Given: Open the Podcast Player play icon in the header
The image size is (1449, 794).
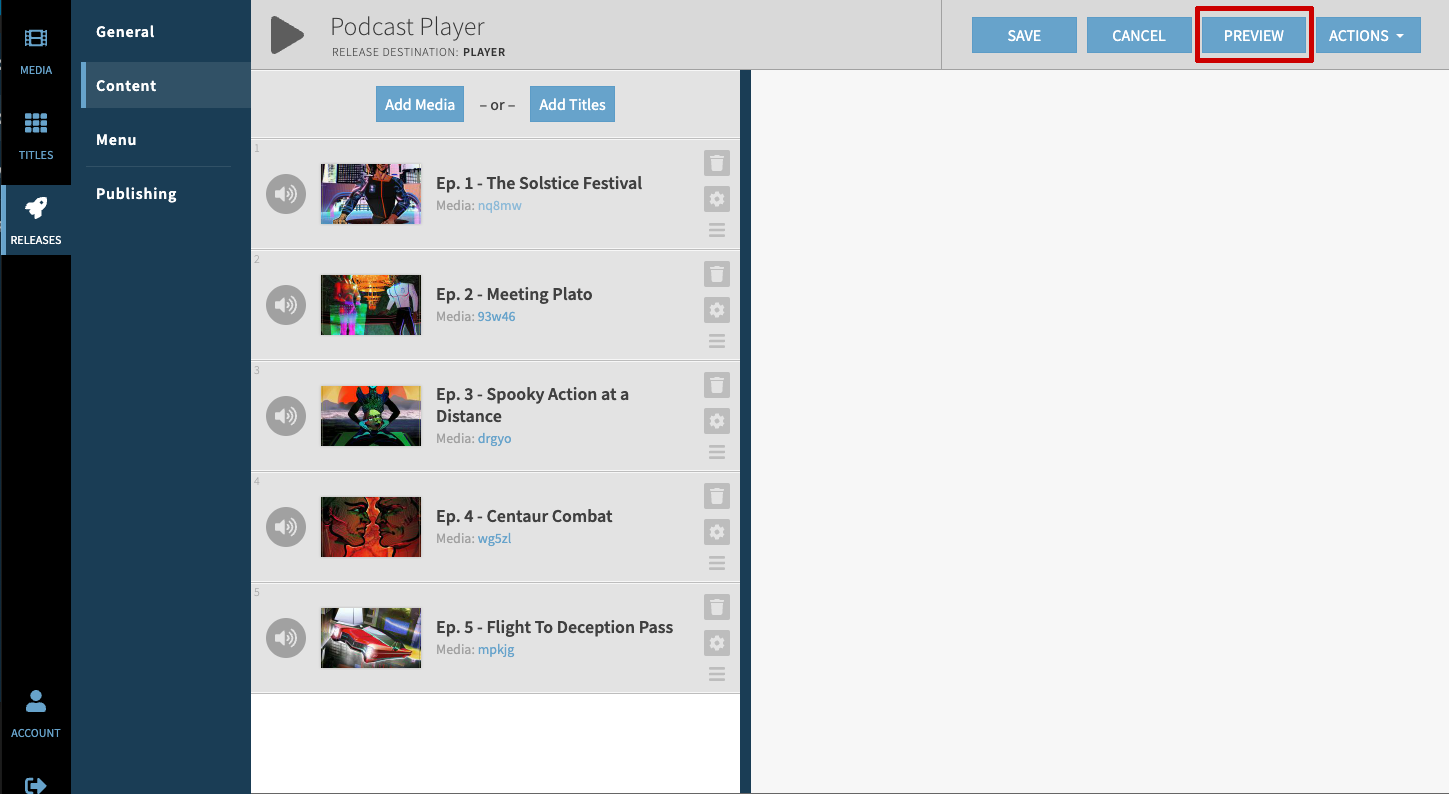Looking at the screenshot, I should 286,34.
